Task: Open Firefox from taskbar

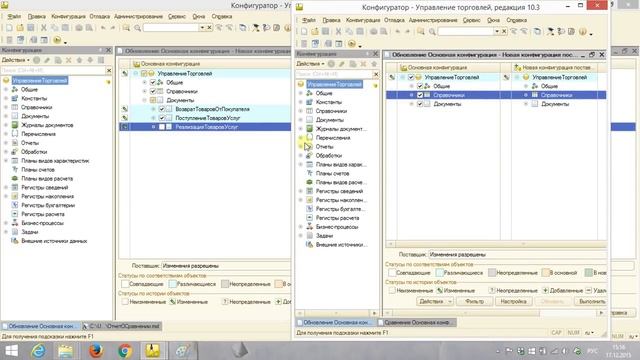Action: tap(96, 351)
